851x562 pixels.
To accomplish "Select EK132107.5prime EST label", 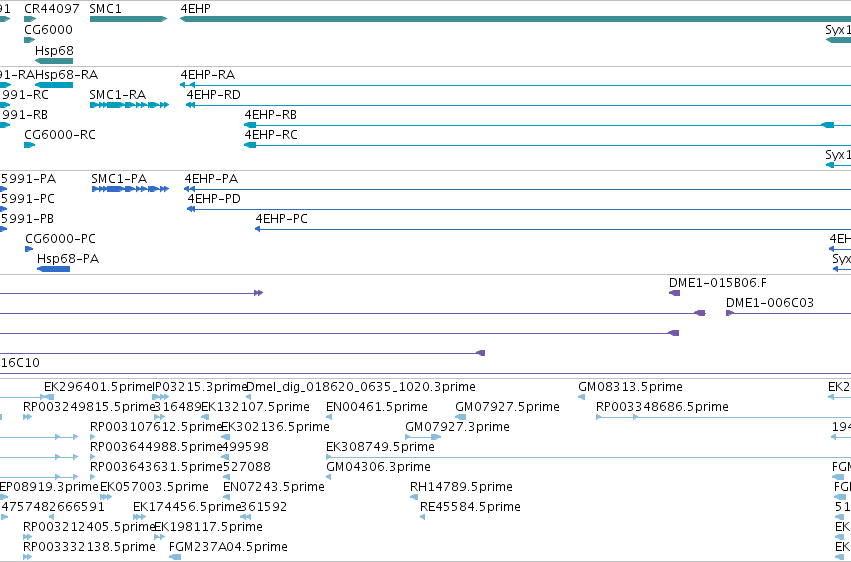I will point(255,407).
